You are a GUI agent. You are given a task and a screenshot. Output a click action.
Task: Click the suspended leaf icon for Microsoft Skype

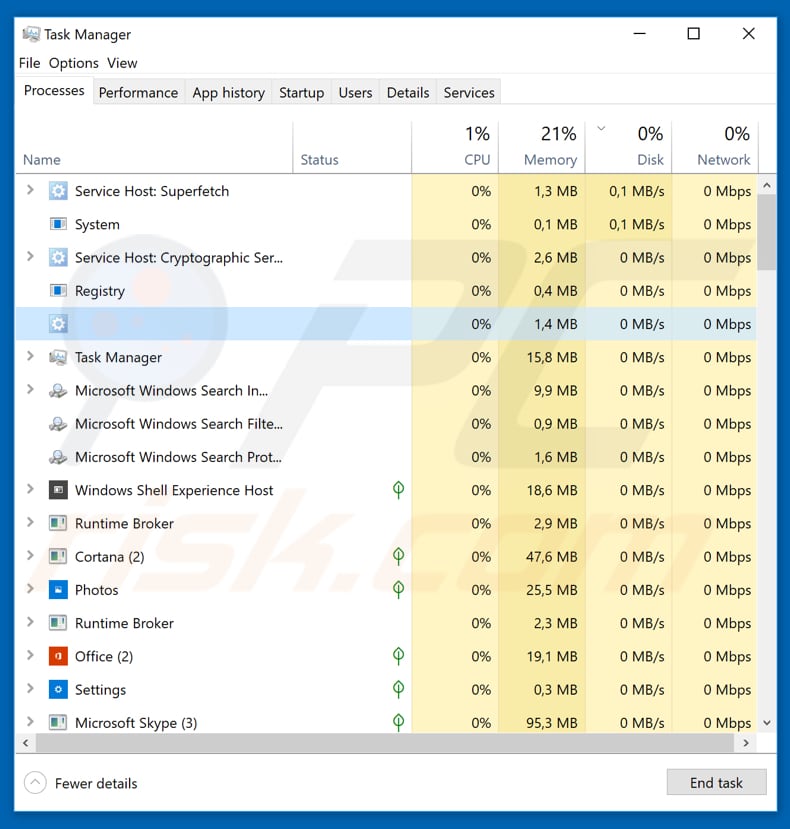click(x=399, y=722)
